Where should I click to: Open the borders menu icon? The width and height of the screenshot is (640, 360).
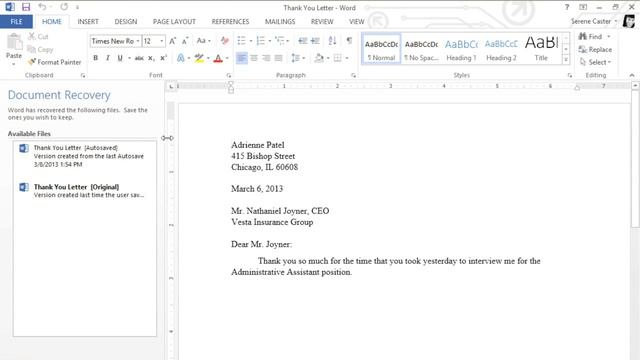[338, 58]
